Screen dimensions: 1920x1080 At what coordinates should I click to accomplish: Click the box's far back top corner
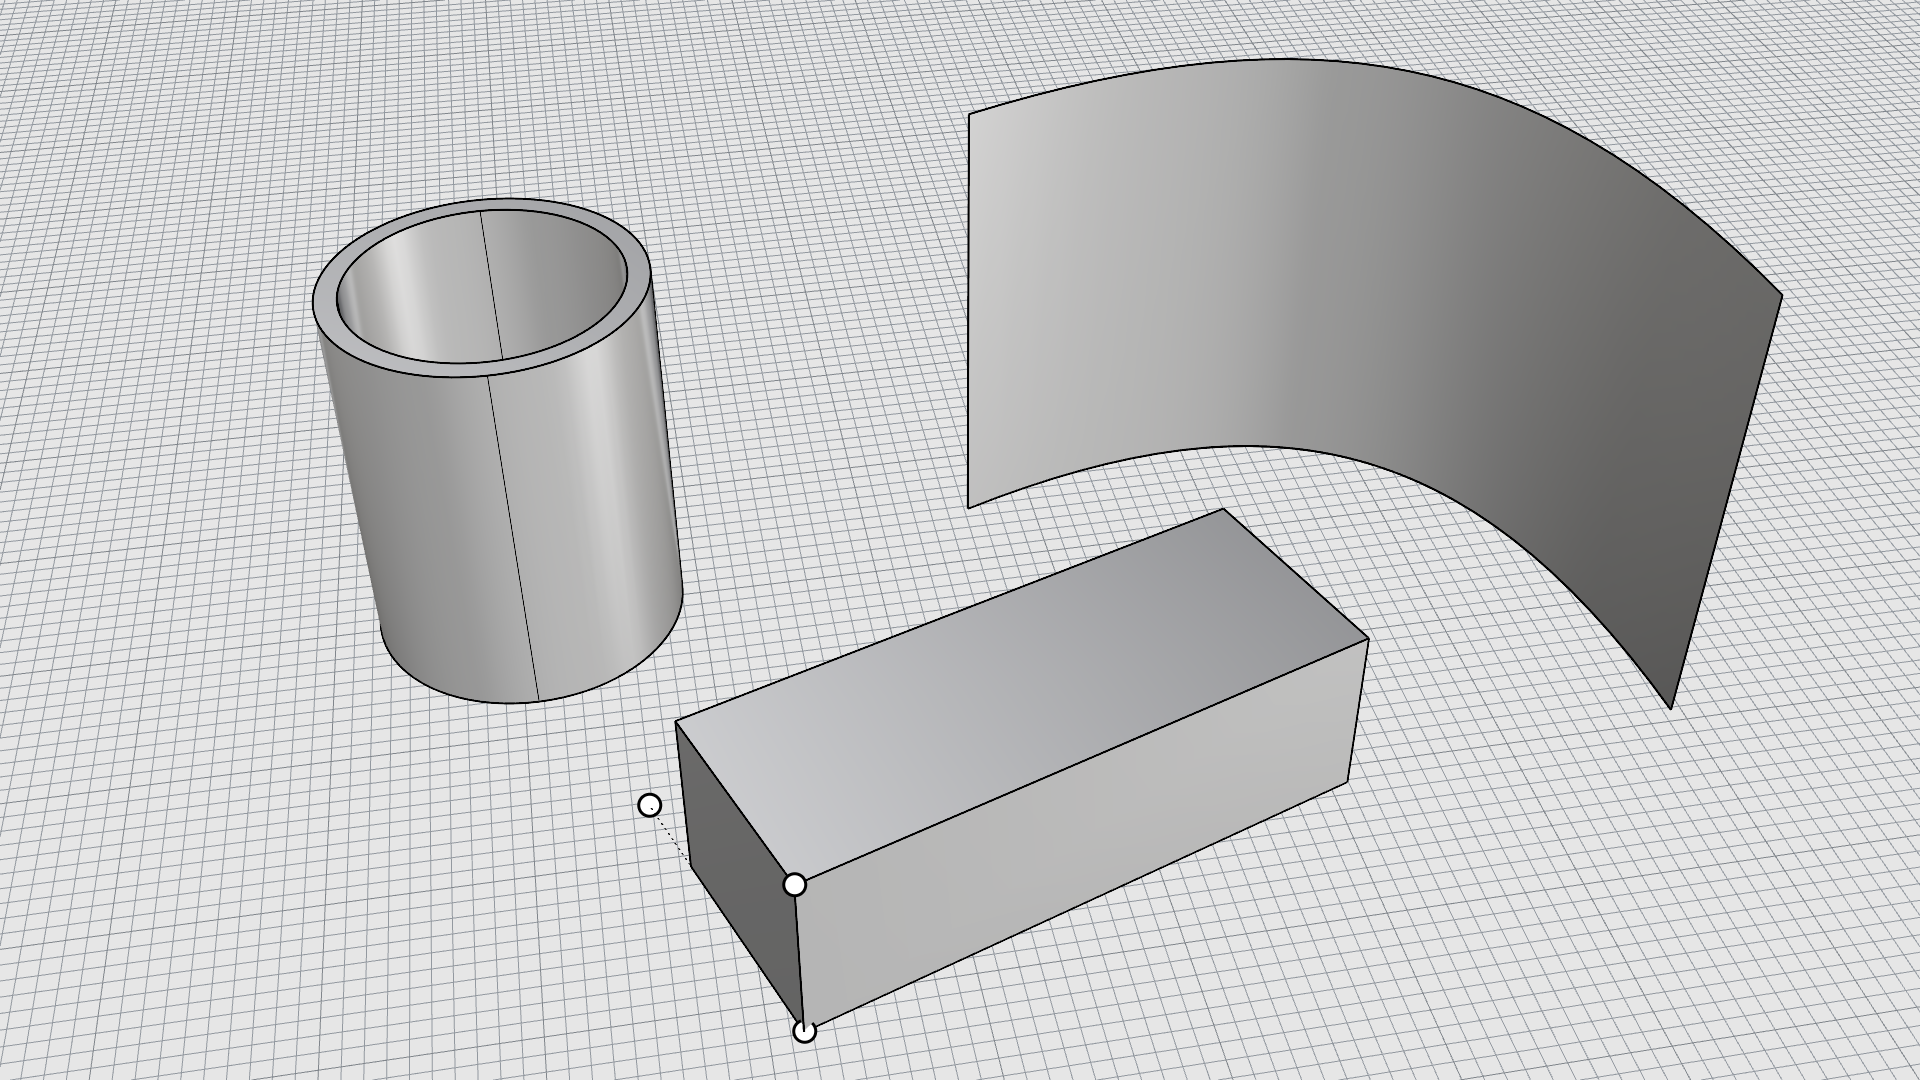[x=1223, y=510]
